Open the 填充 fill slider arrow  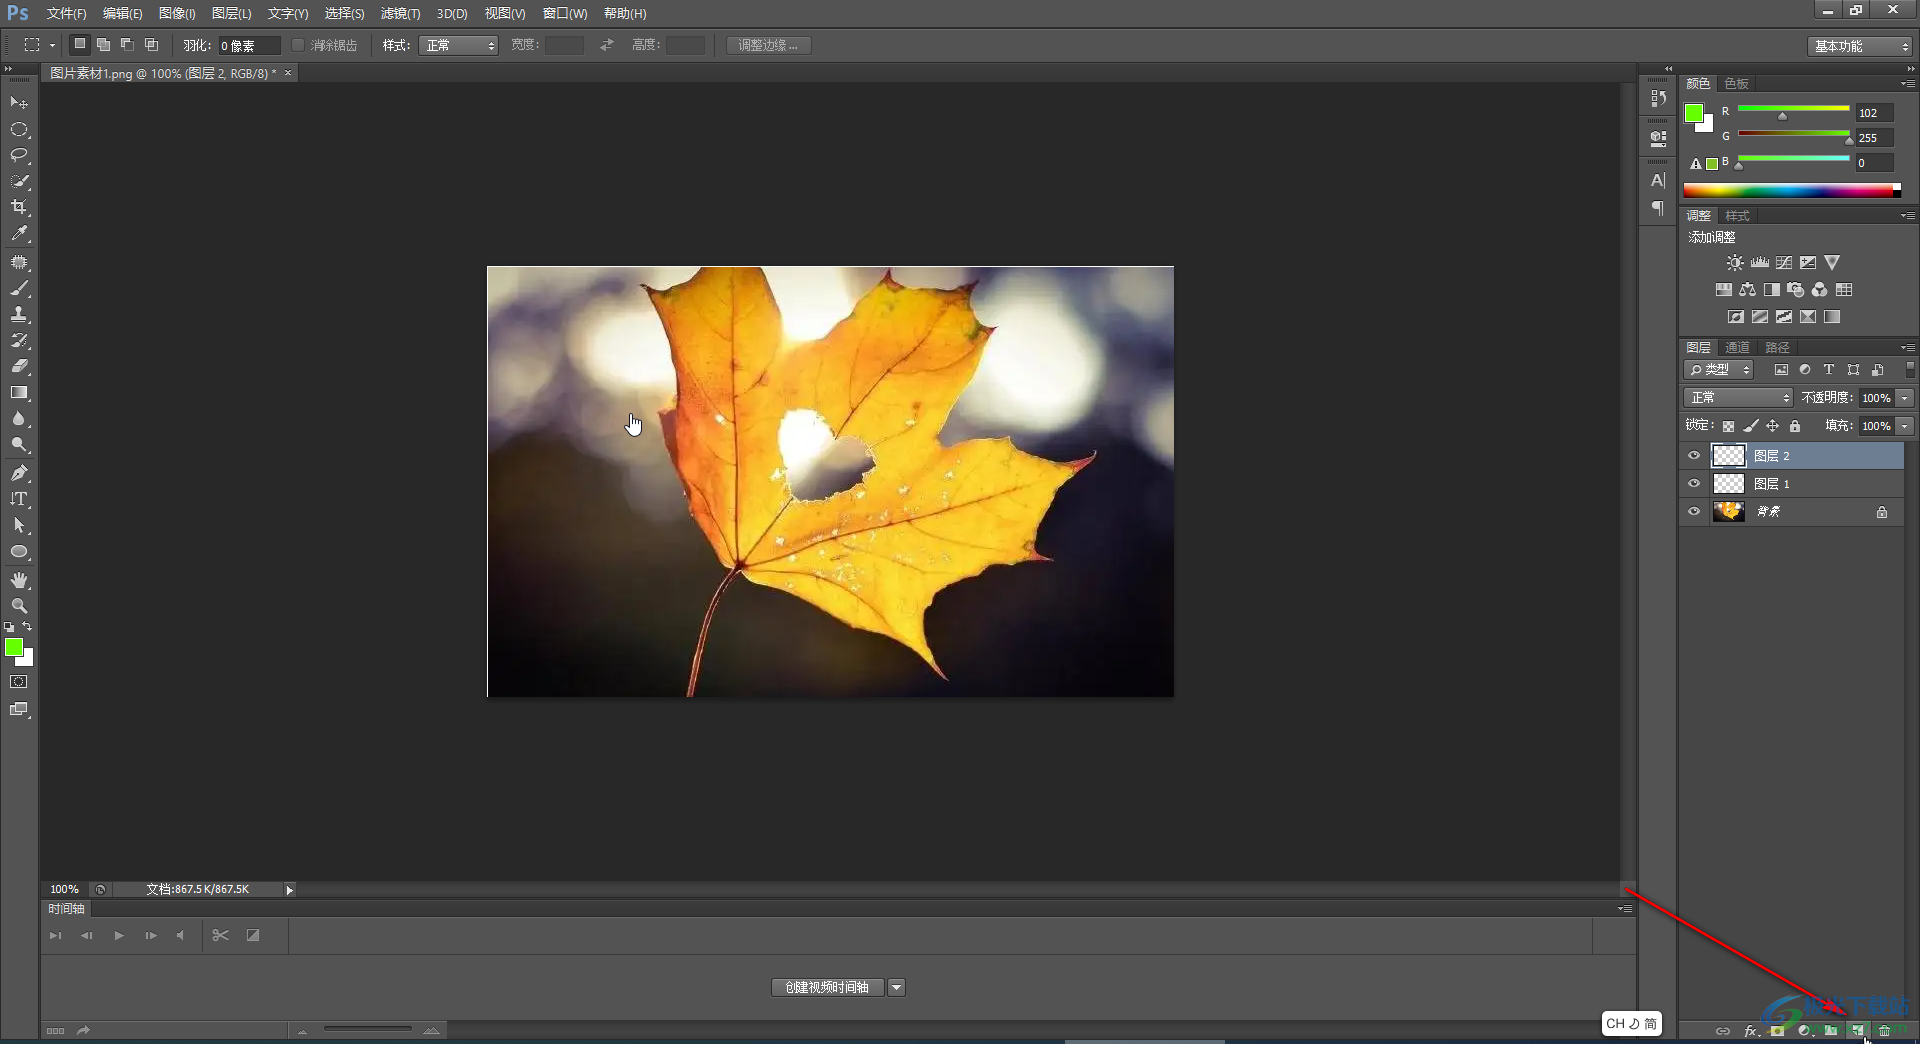[x=1905, y=426]
